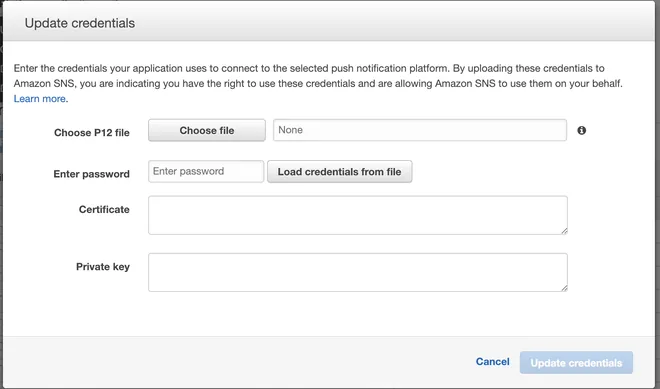Open the Learn more link
The width and height of the screenshot is (660, 389).
click(40, 99)
